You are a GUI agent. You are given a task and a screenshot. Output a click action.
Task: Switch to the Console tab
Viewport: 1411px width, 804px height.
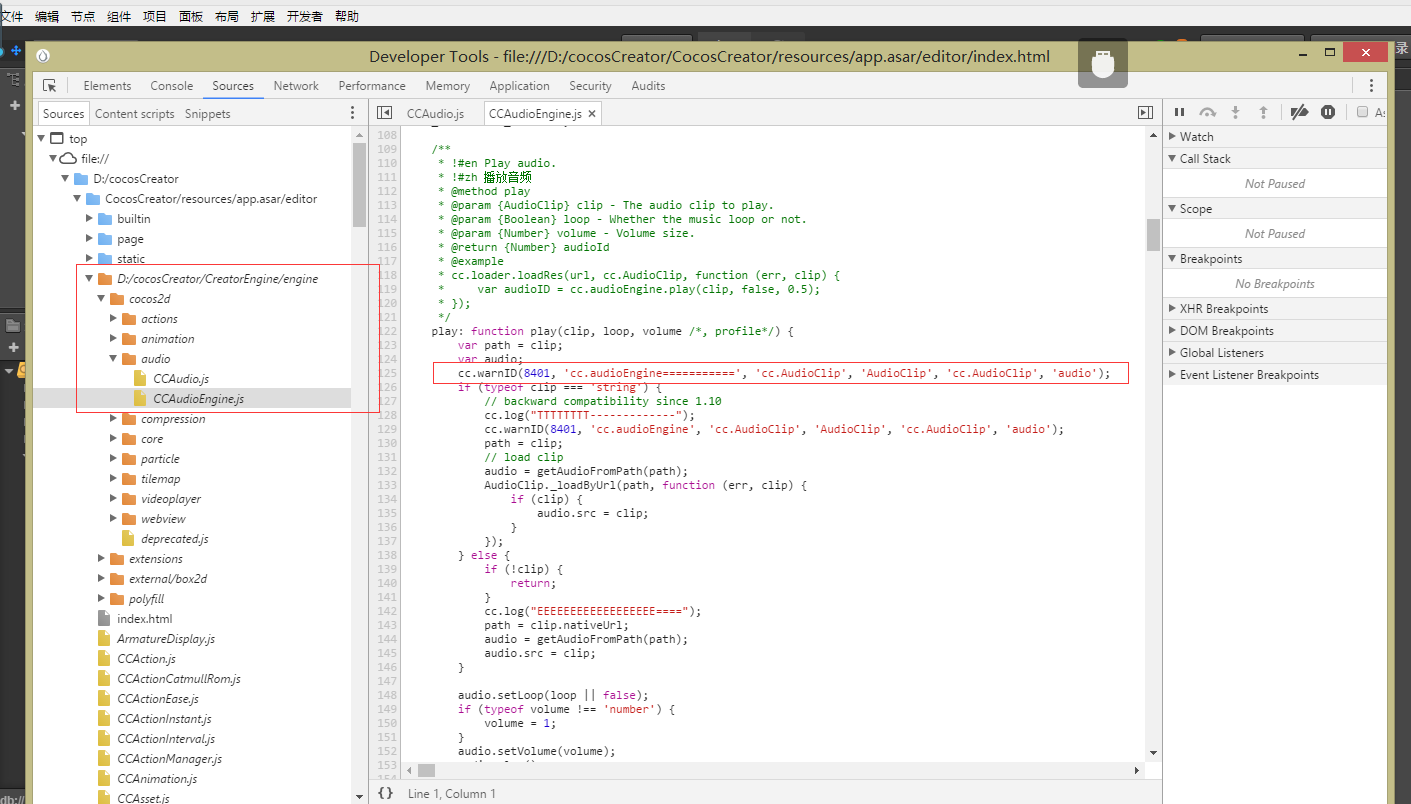172,86
